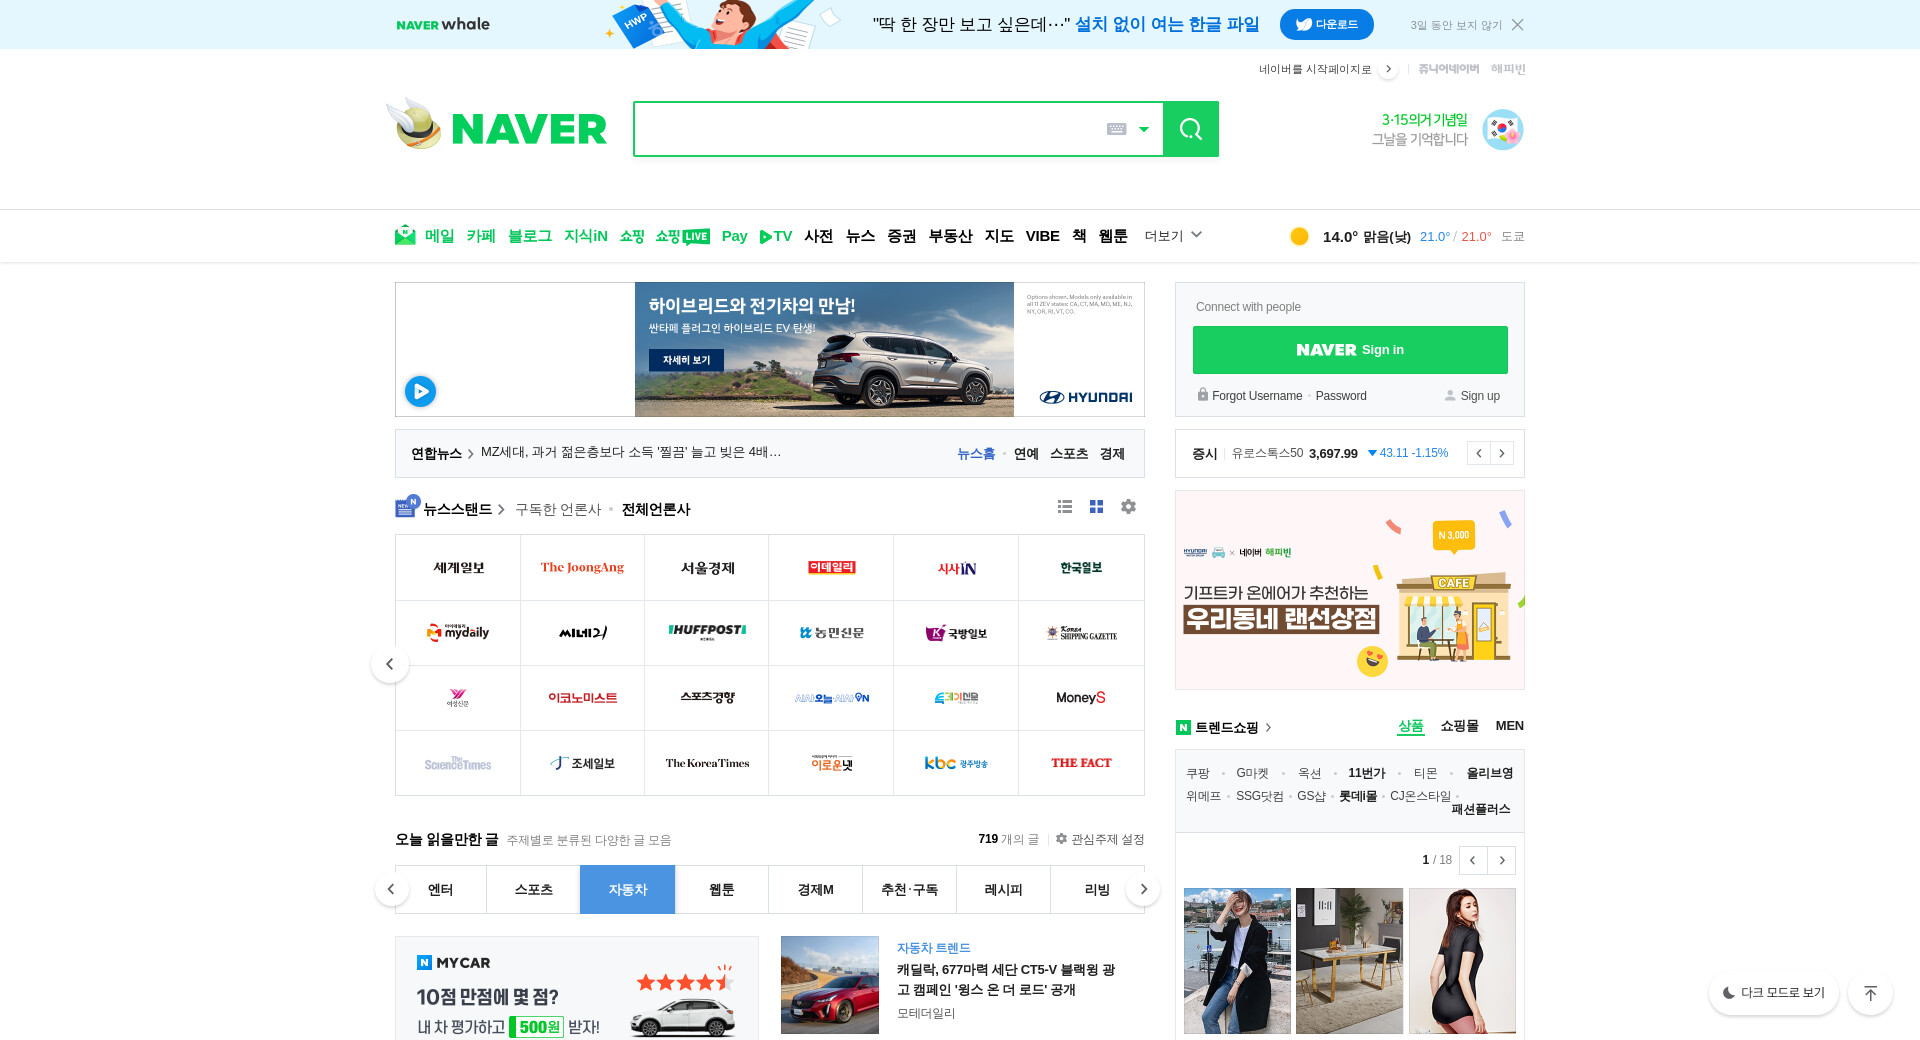Open the 연합뉴스 headline link
This screenshot has width=1920, height=1040.
pos(631,452)
